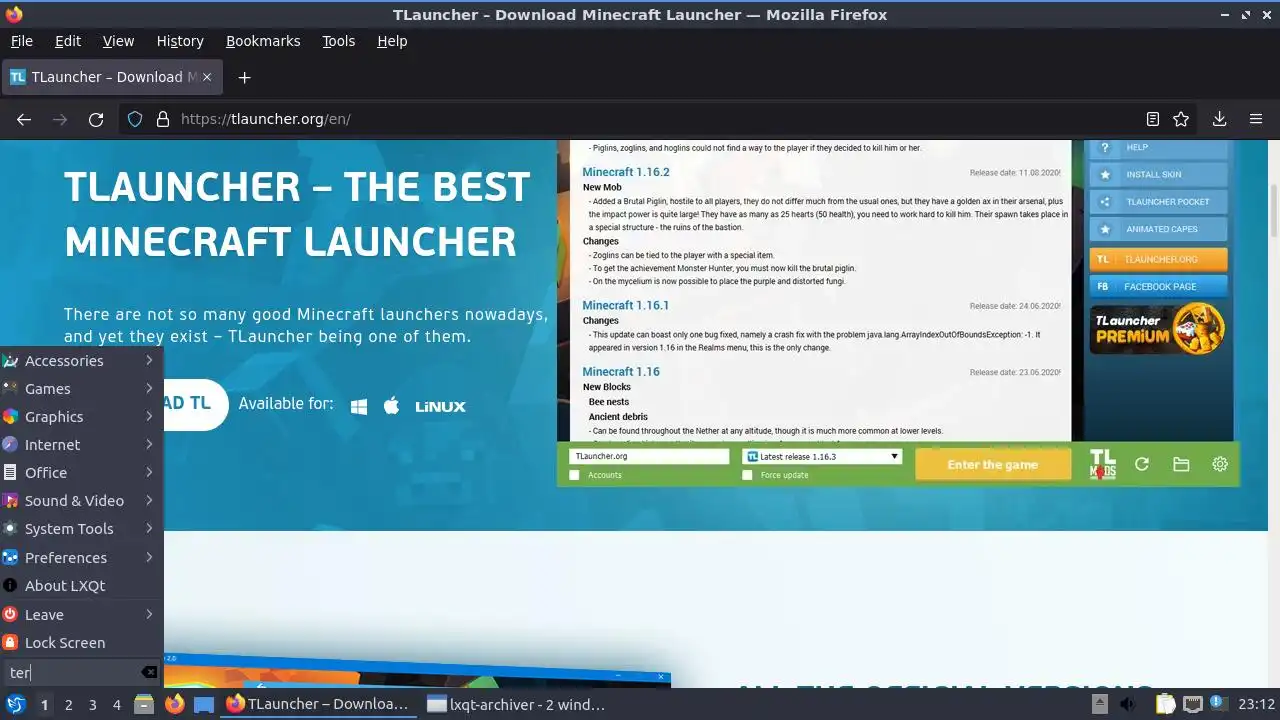Click the show desktop panel icon
Image resolution: width=1280 pixels, height=720 pixels.
(204, 704)
